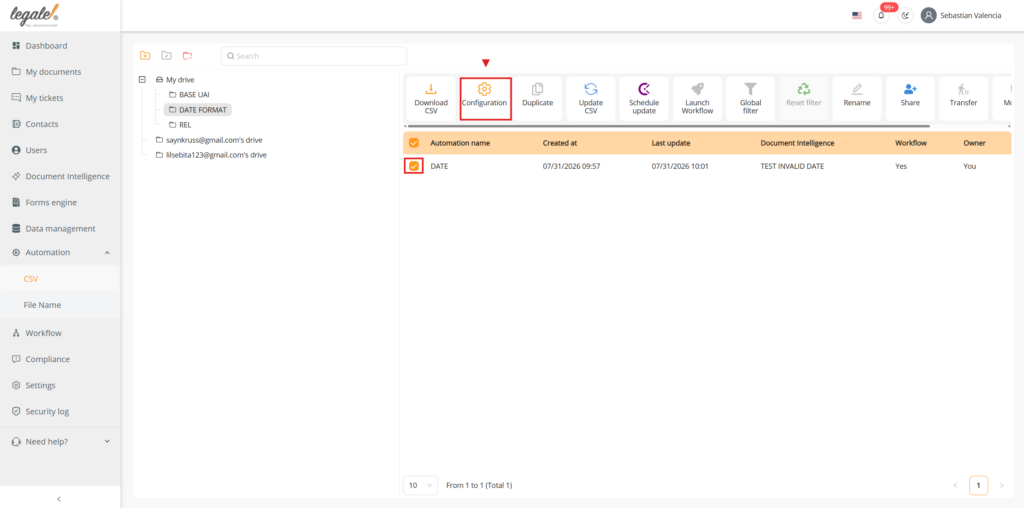The height and width of the screenshot is (508, 1024).
Task: Click the 07/31/2026 10:01 last update cell
Action: tap(680, 167)
